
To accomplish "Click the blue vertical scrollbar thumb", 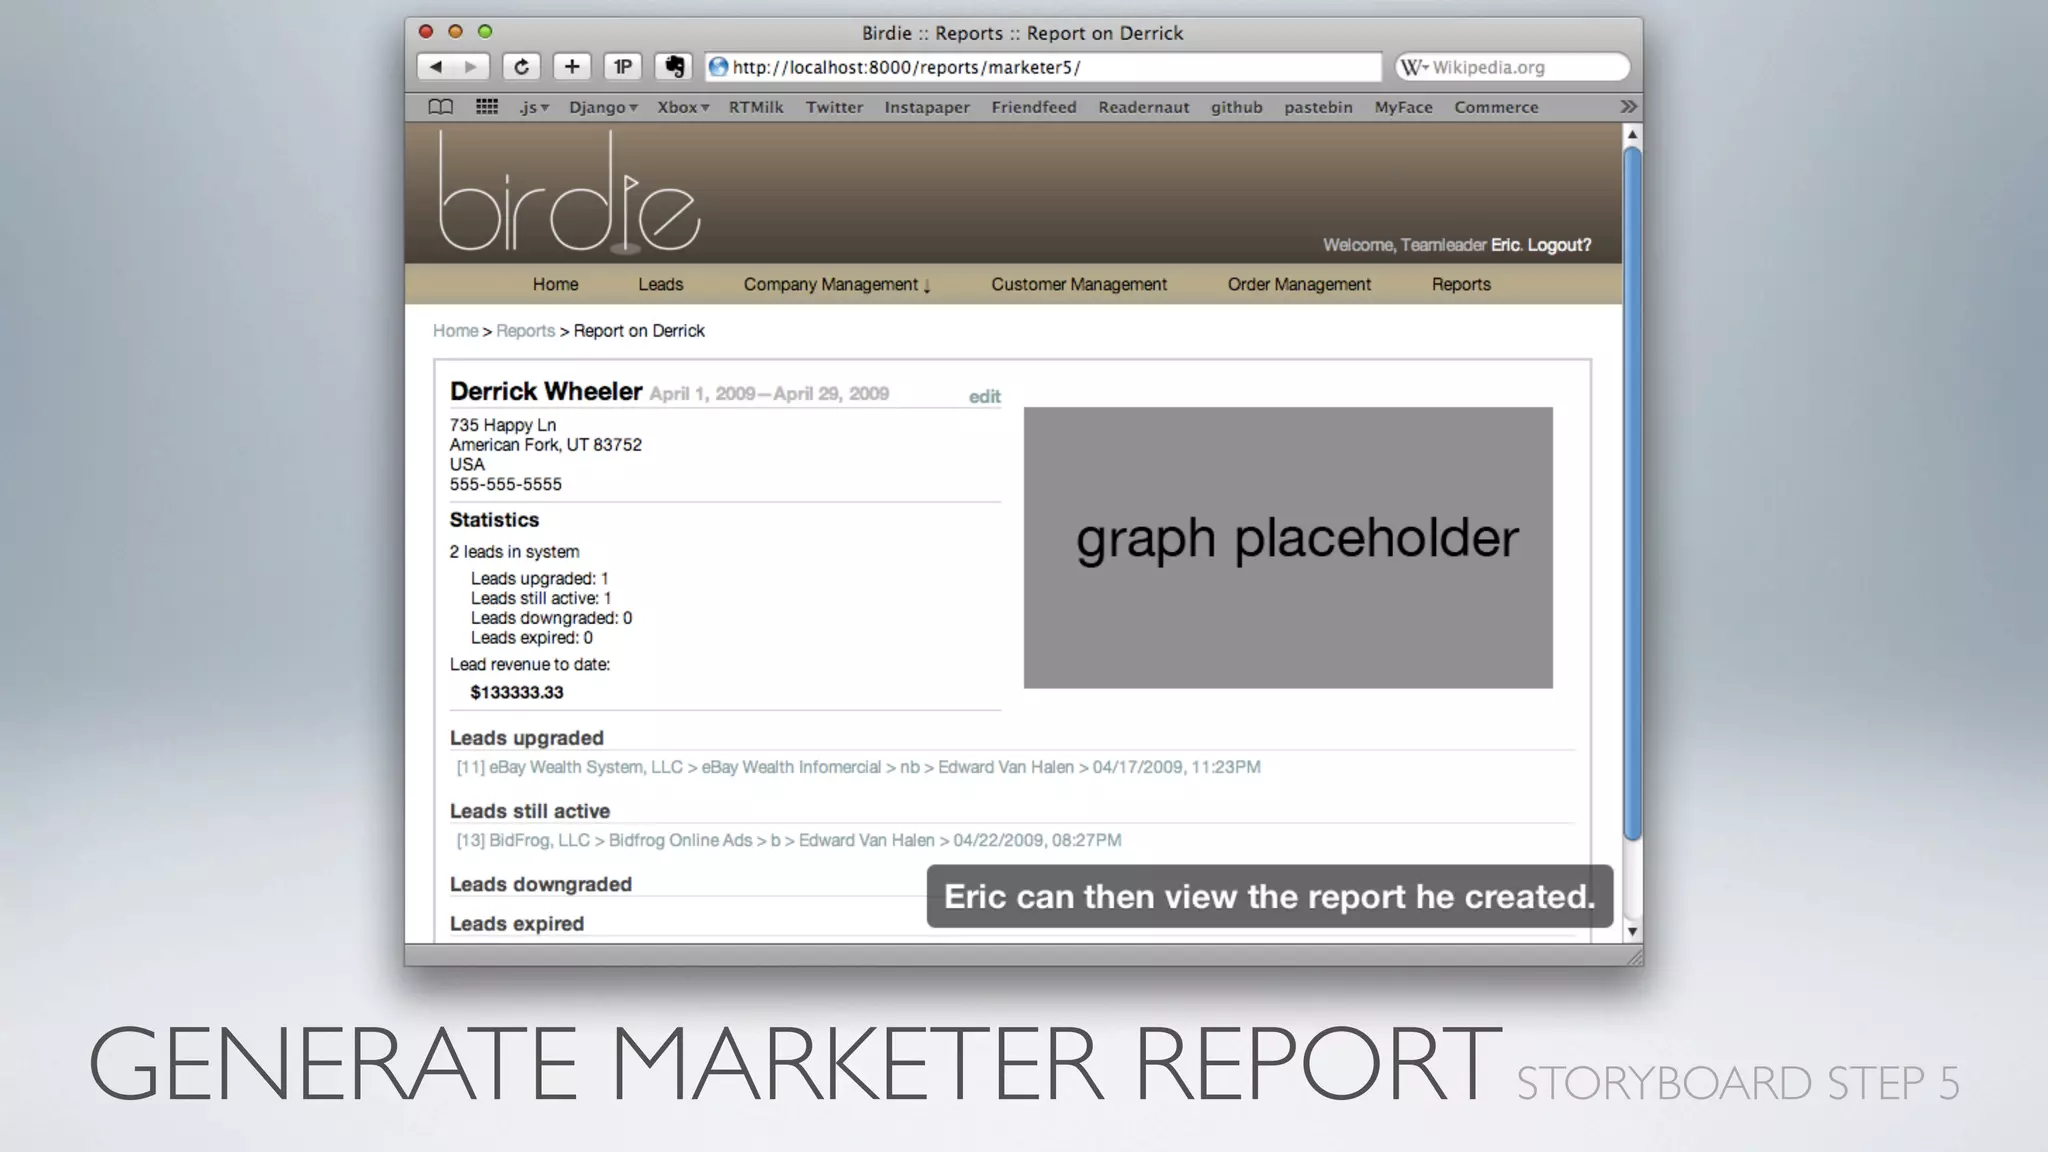I will click(x=1632, y=494).
